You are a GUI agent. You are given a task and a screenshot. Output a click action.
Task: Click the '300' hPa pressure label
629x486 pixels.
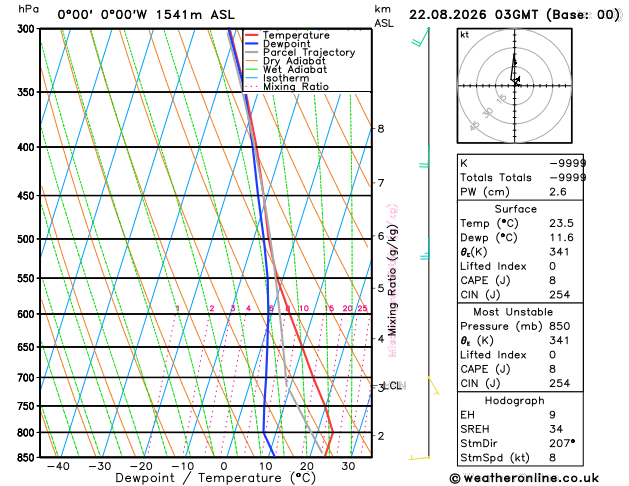tap(28, 29)
